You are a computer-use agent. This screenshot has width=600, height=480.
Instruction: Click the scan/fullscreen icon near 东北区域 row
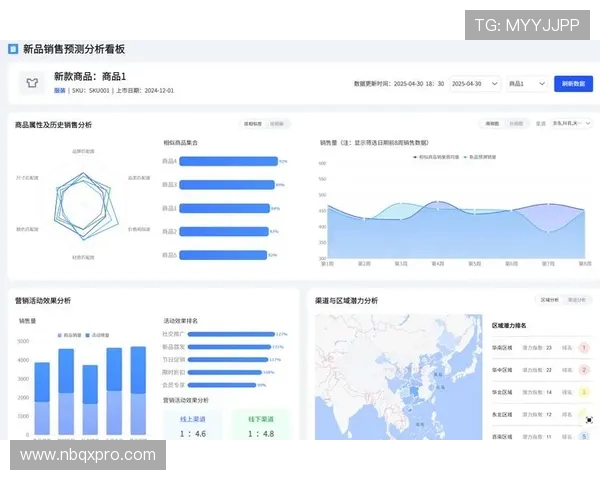pyautogui.click(x=589, y=420)
